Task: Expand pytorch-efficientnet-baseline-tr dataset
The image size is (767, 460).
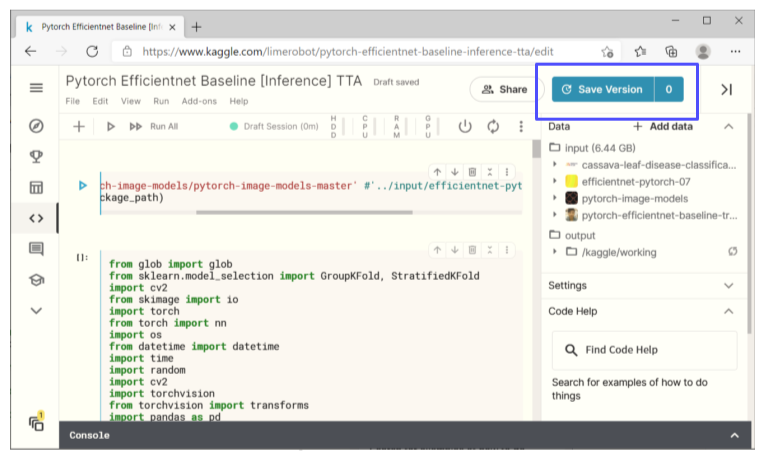Action: 555,215
